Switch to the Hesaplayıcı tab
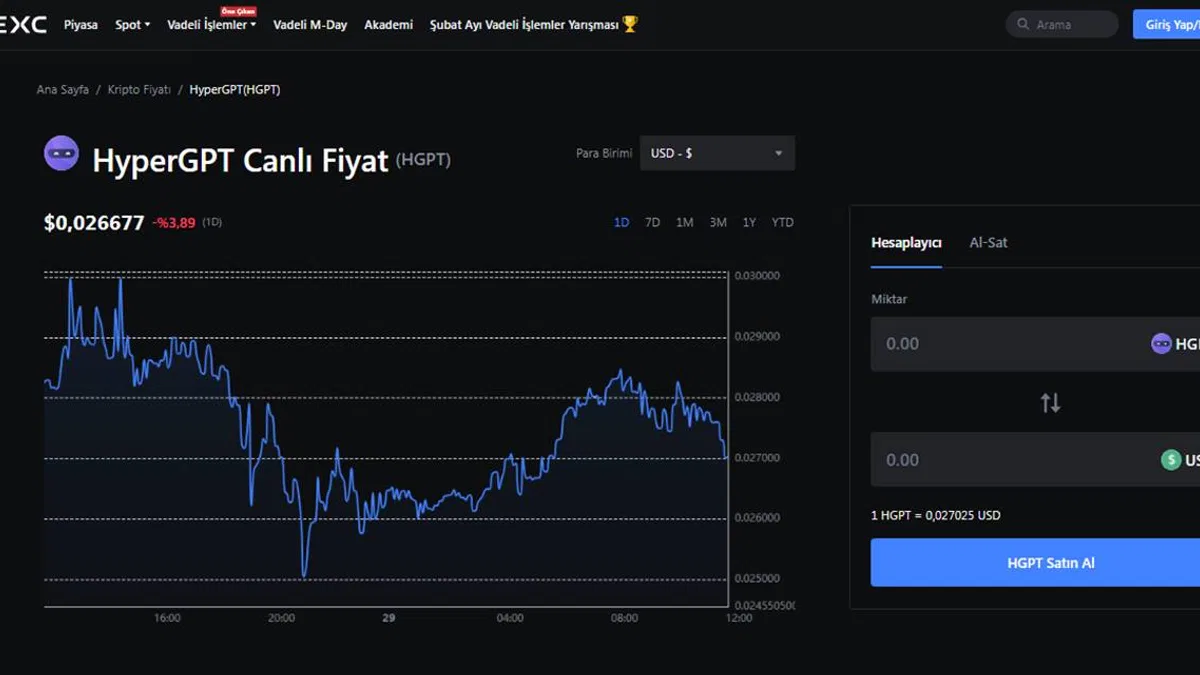Screen dimensions: 1200x675 906,243
